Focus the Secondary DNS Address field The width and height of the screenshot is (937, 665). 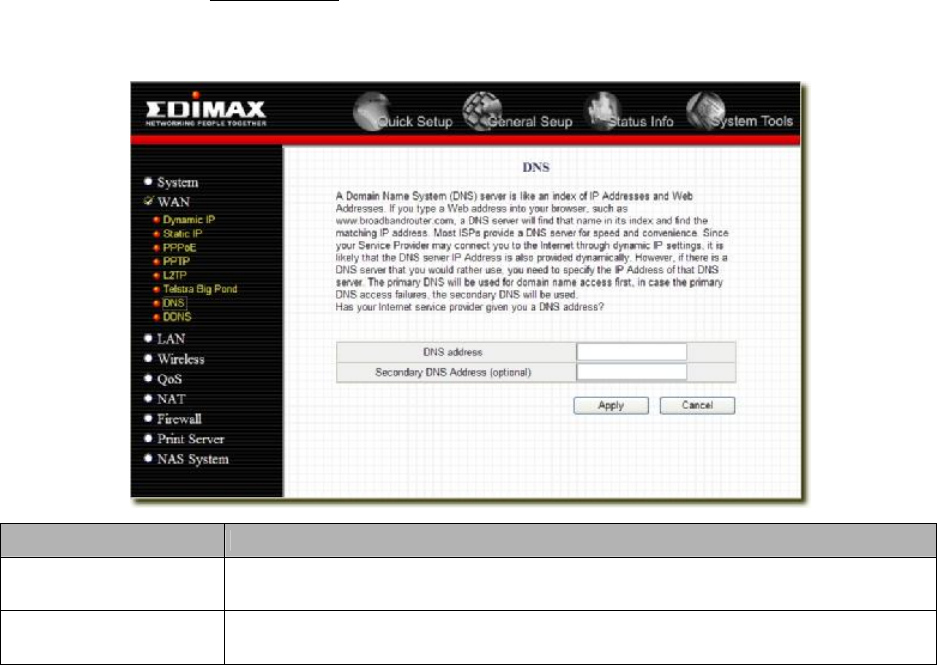(x=632, y=372)
